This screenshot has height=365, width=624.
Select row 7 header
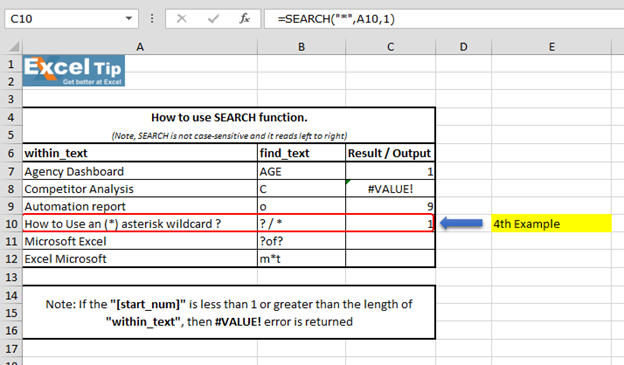click(x=11, y=172)
